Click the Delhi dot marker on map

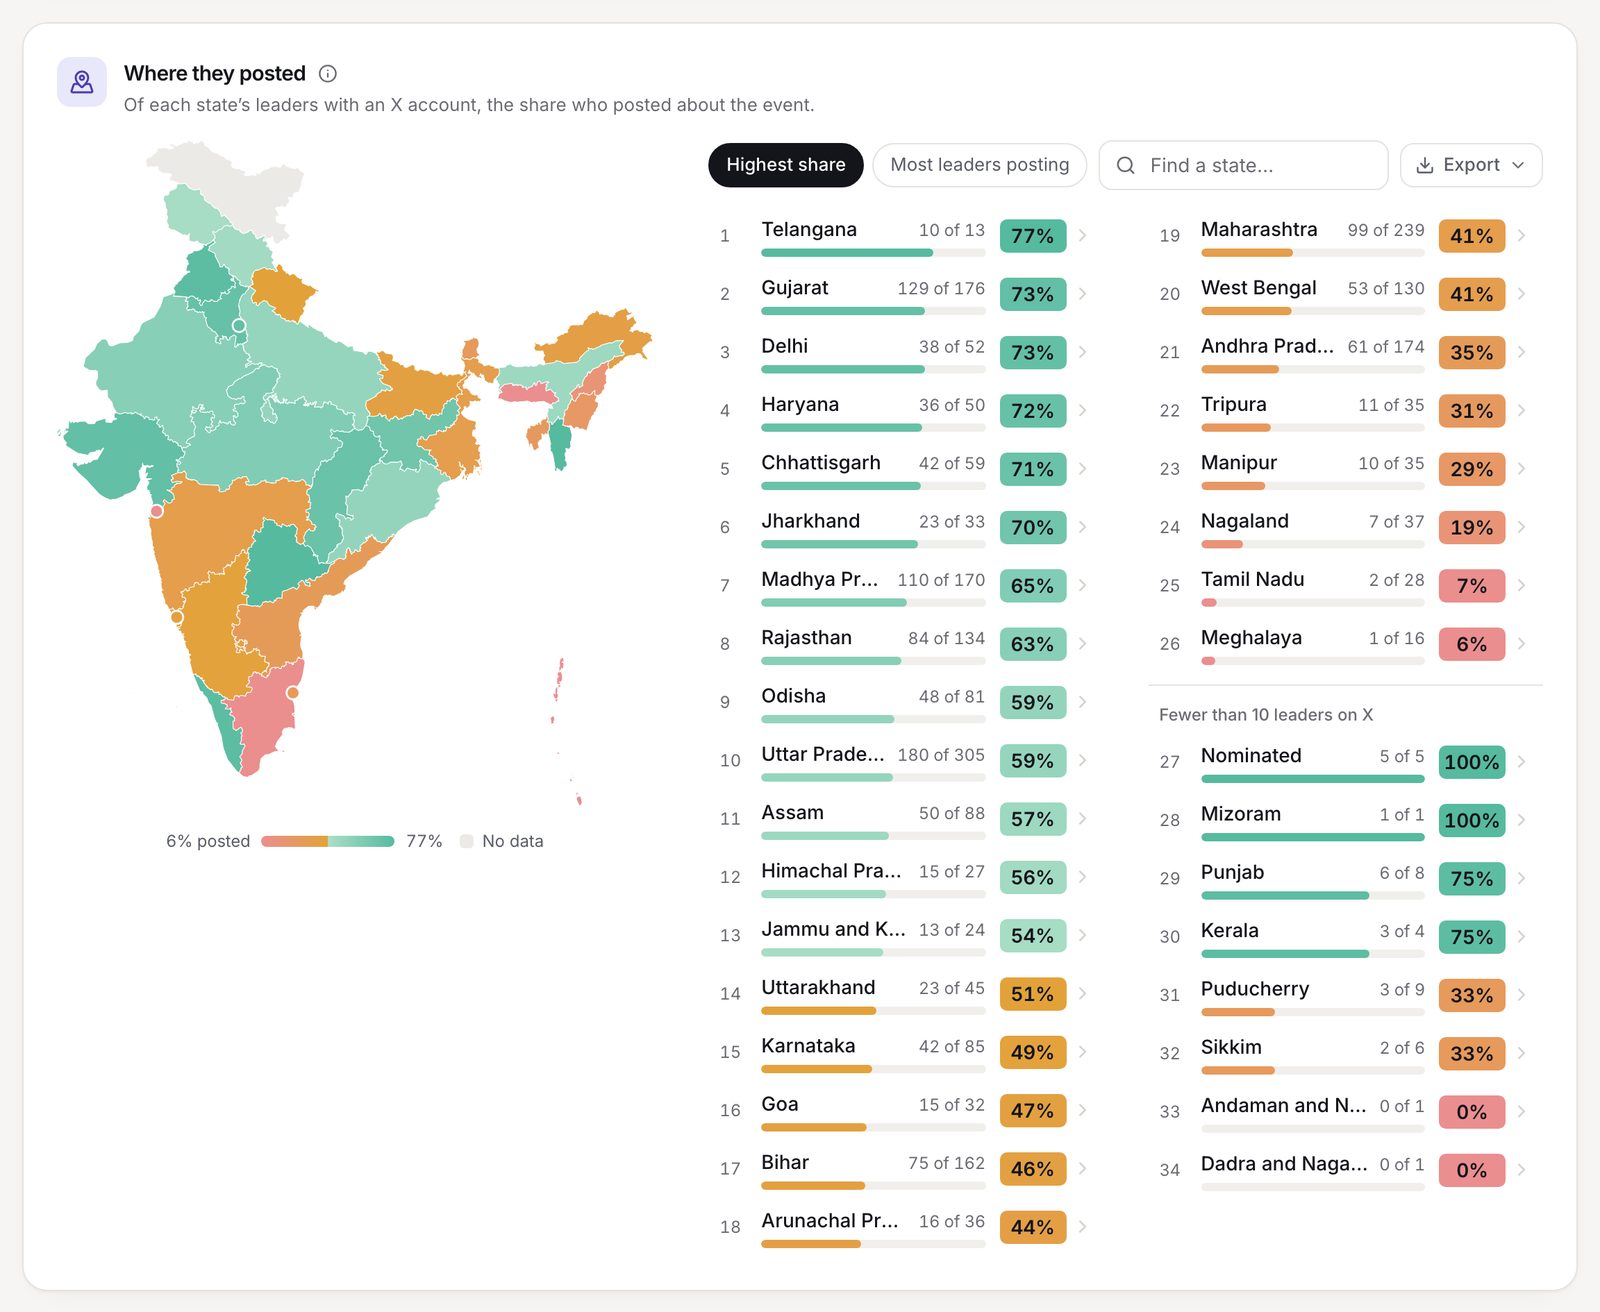click(x=239, y=326)
